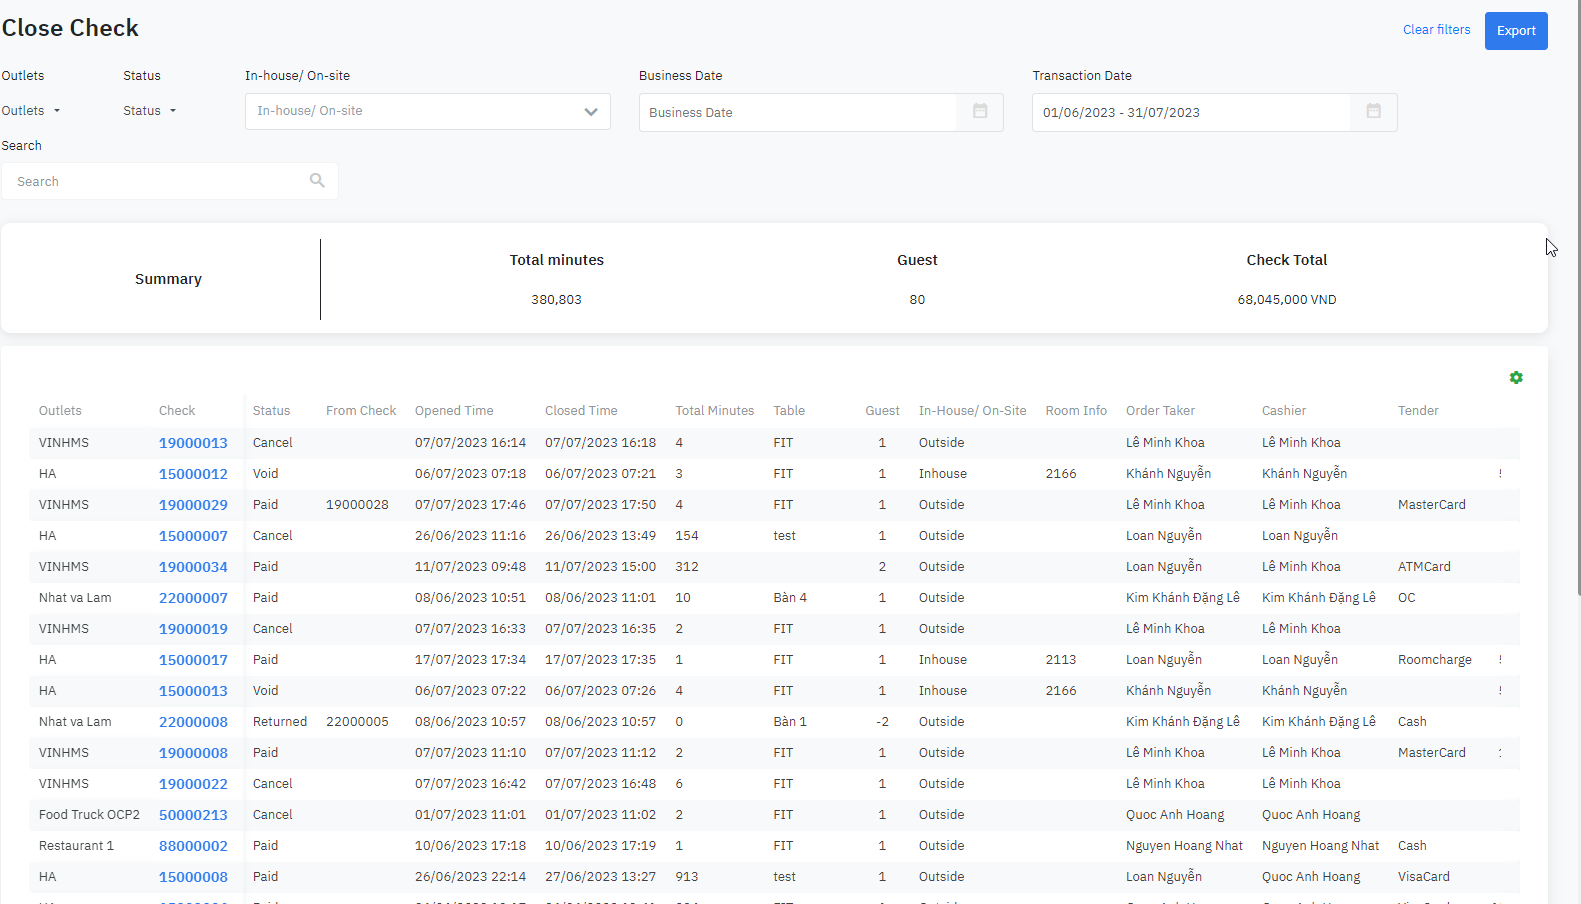Click the Clear filters link

point(1436,30)
